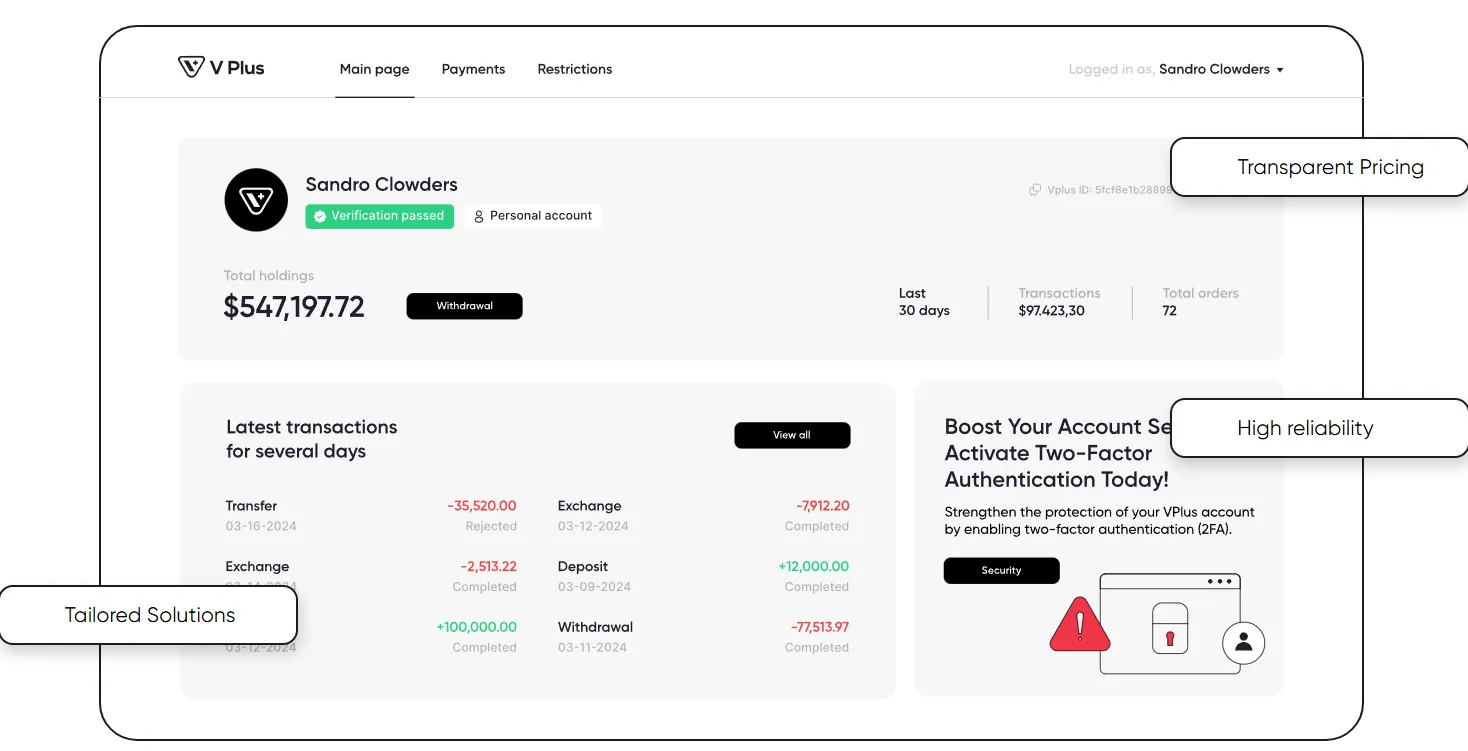Viewport: 1468px width, 751px height.
Task: Click the person icon in Personal account badge
Action: click(479, 216)
